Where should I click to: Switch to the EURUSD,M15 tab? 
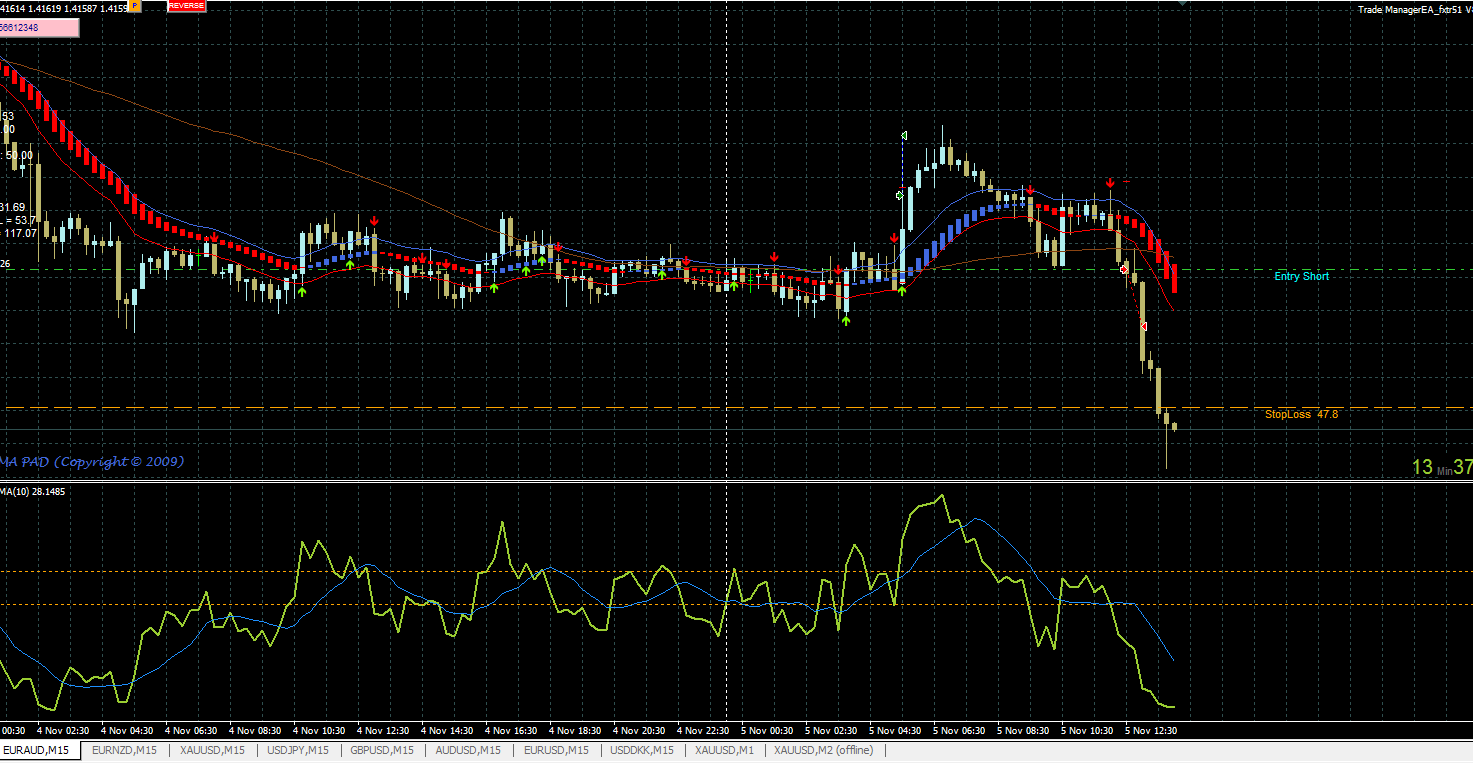pyautogui.click(x=556, y=750)
